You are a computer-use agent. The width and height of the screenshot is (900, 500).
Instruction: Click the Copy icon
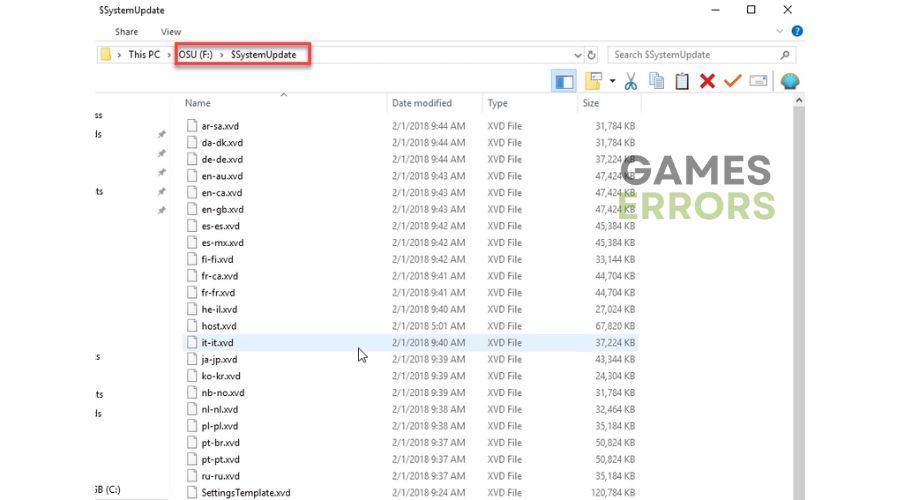(657, 81)
